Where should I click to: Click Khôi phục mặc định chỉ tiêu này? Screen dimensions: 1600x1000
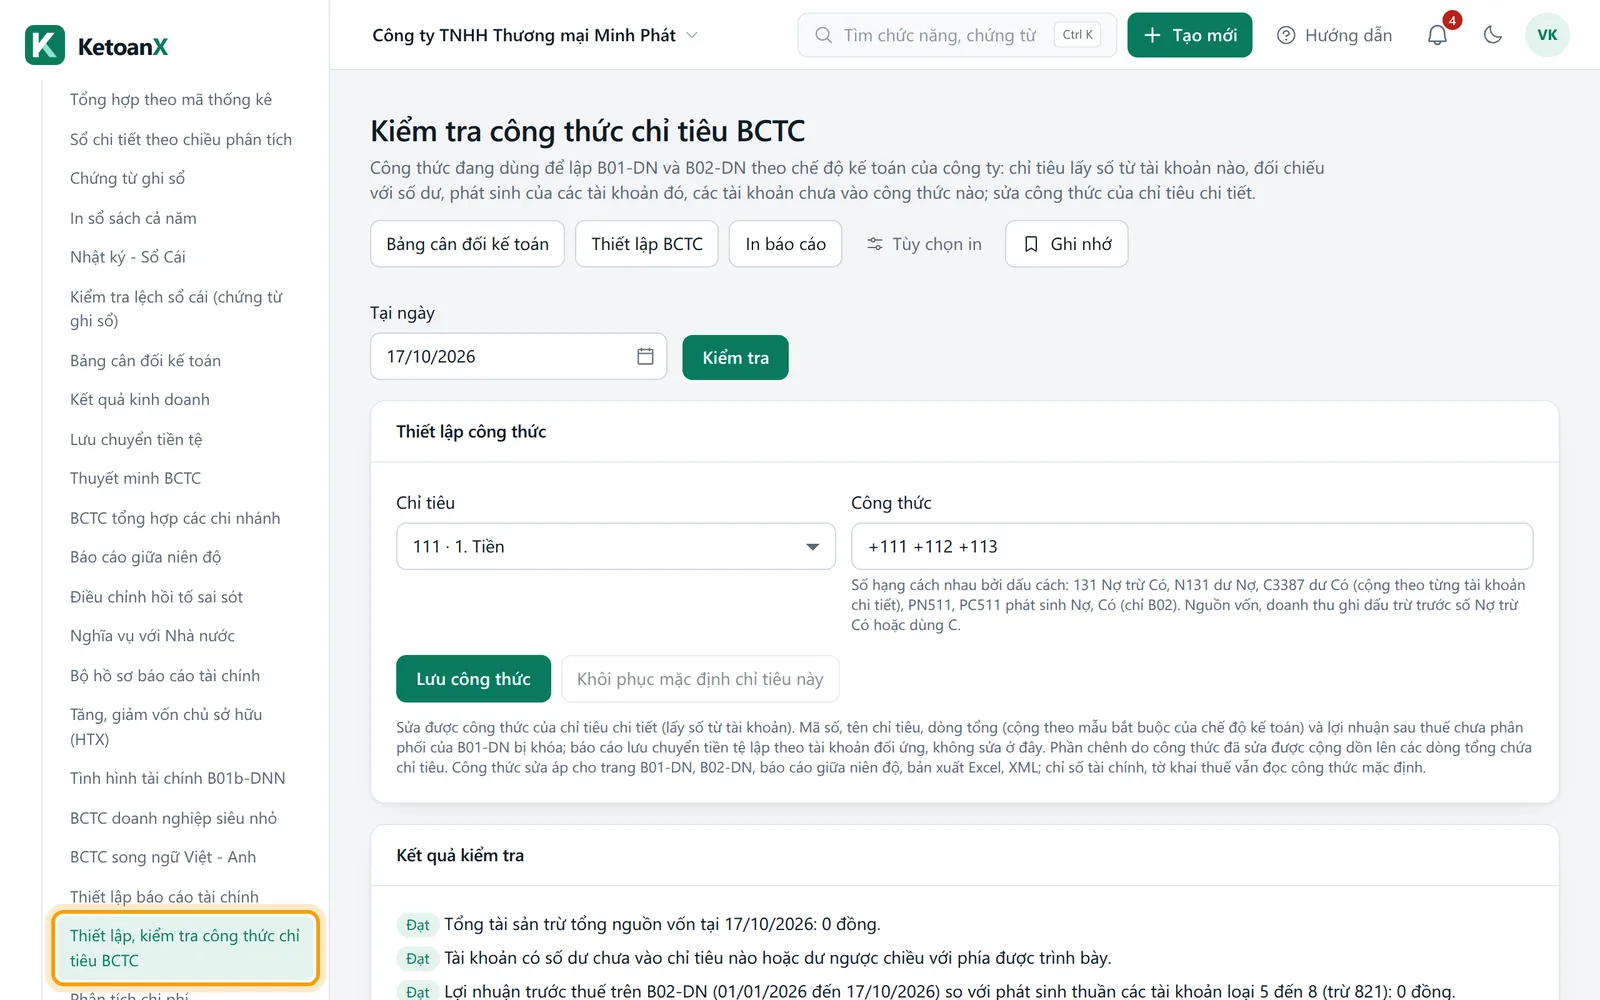pos(700,679)
